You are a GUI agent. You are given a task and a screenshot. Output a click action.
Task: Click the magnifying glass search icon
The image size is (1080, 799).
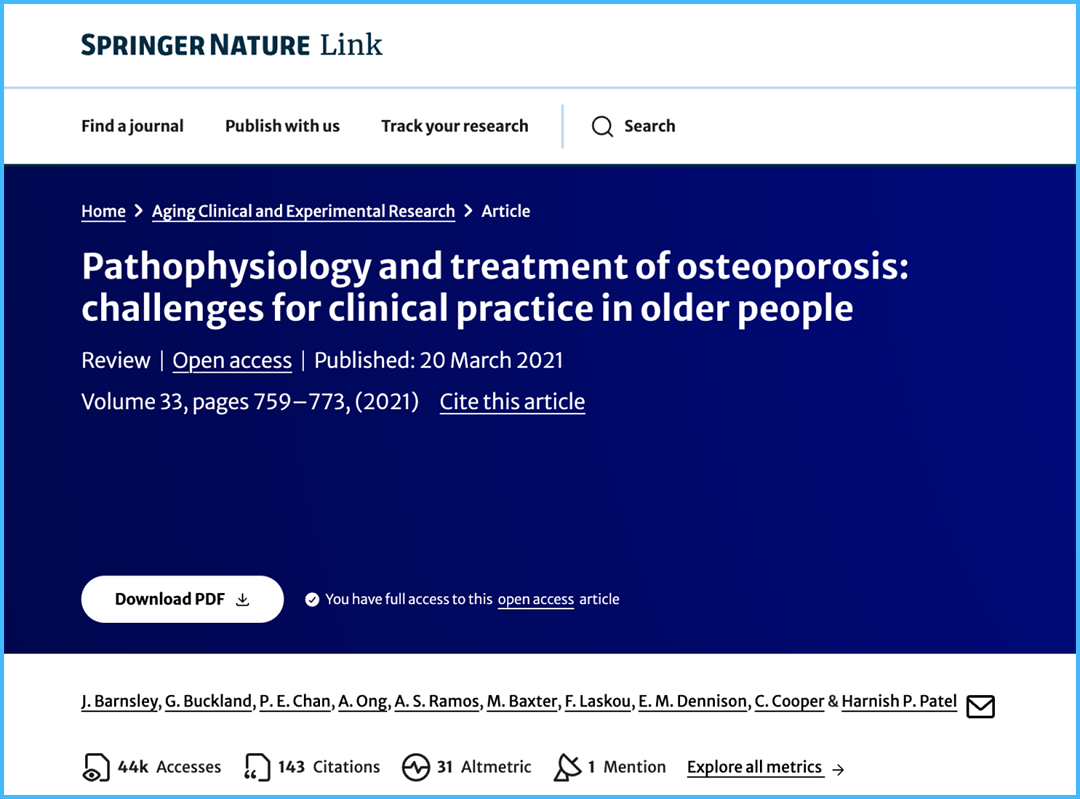pos(602,127)
